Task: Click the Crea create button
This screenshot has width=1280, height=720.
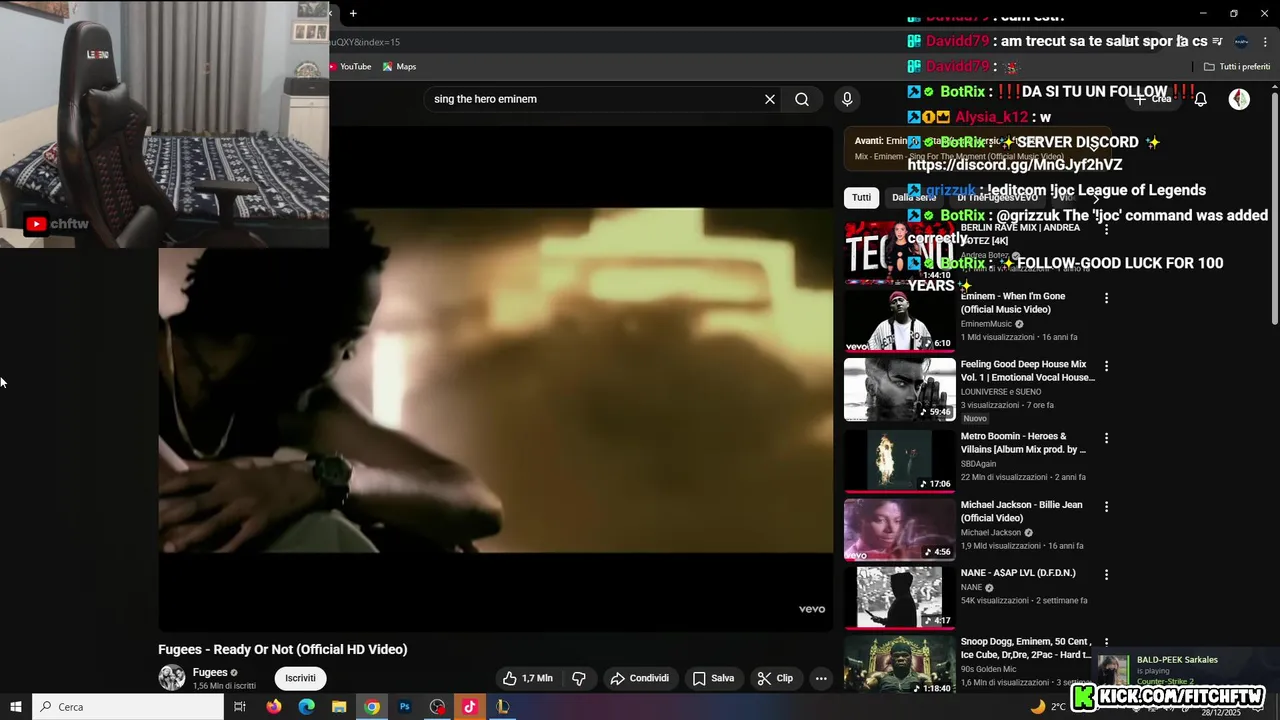Action: (x=1152, y=99)
